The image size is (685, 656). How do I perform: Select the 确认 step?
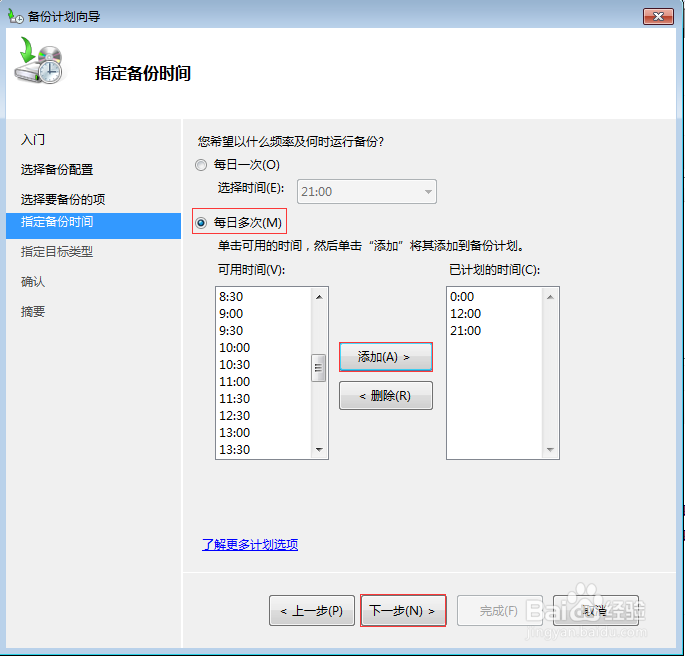tap(33, 282)
